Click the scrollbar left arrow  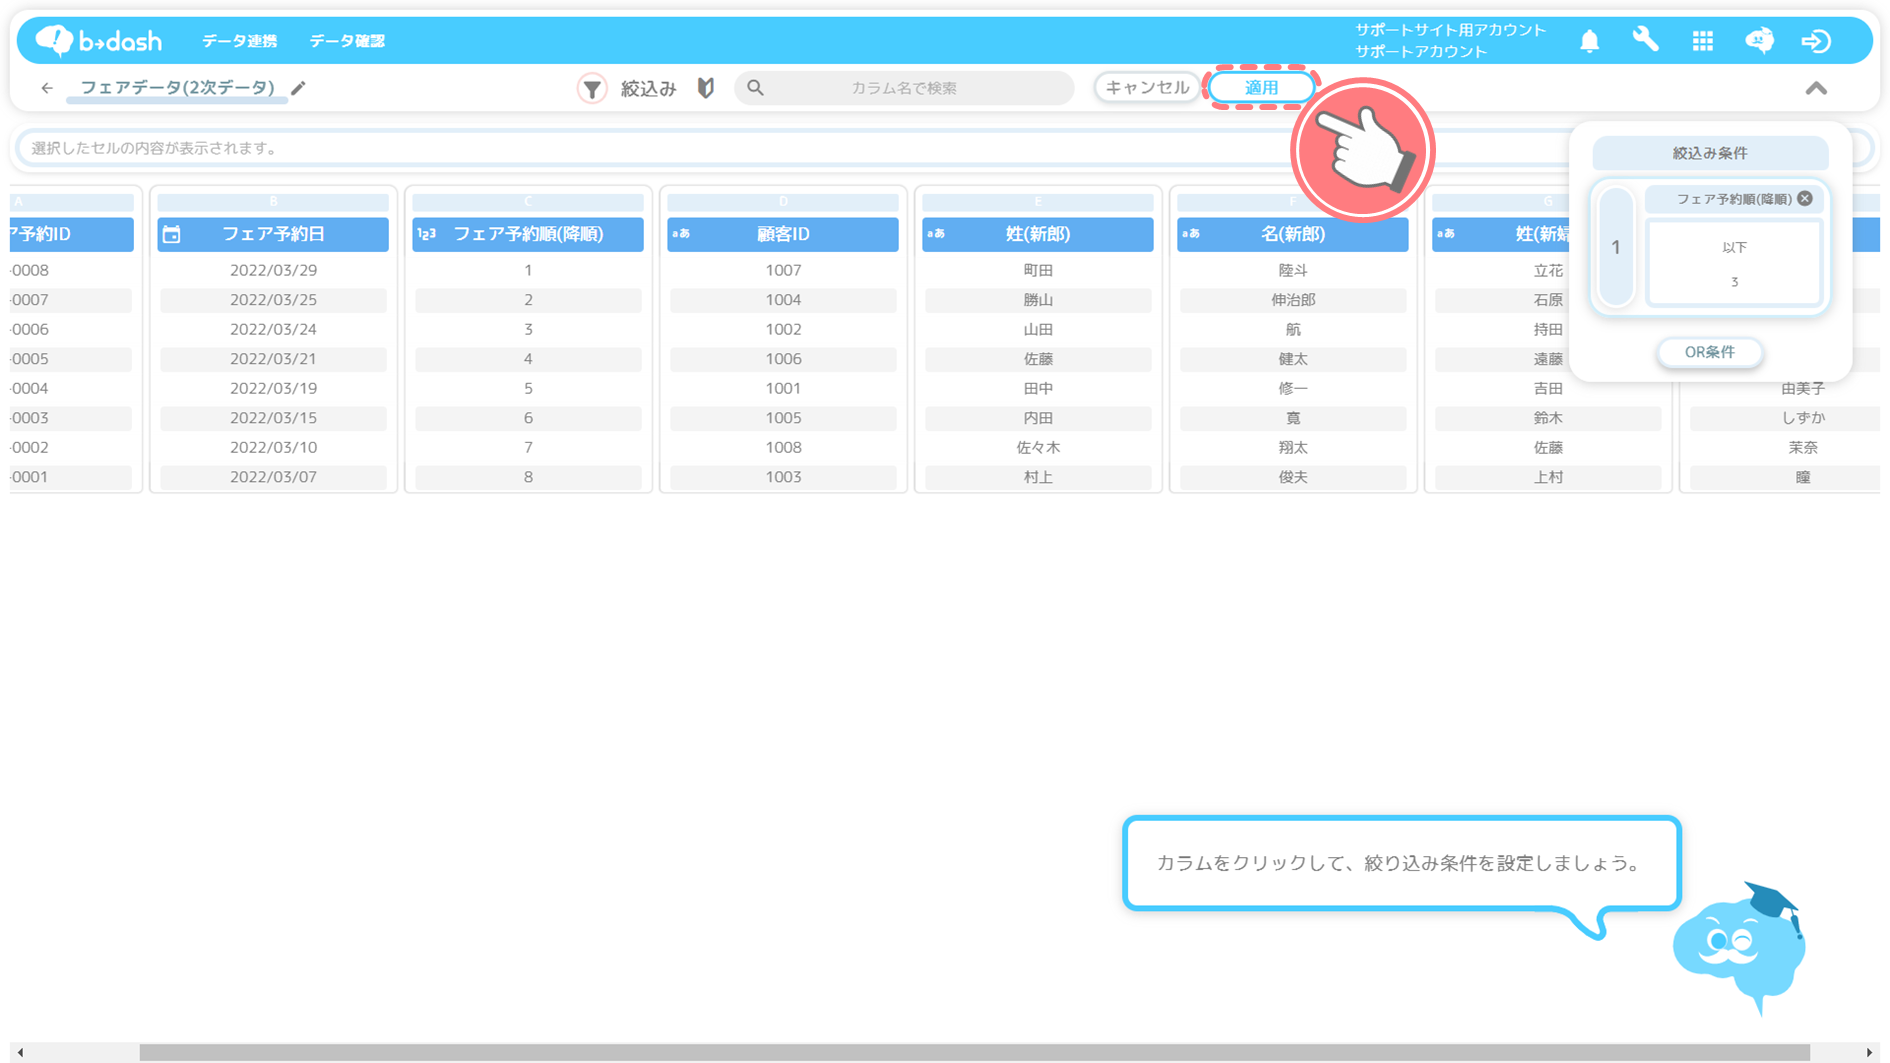(x=21, y=1052)
